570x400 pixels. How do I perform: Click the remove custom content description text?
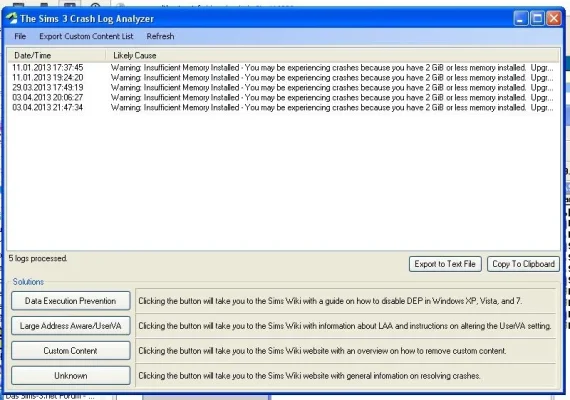pos(322,351)
